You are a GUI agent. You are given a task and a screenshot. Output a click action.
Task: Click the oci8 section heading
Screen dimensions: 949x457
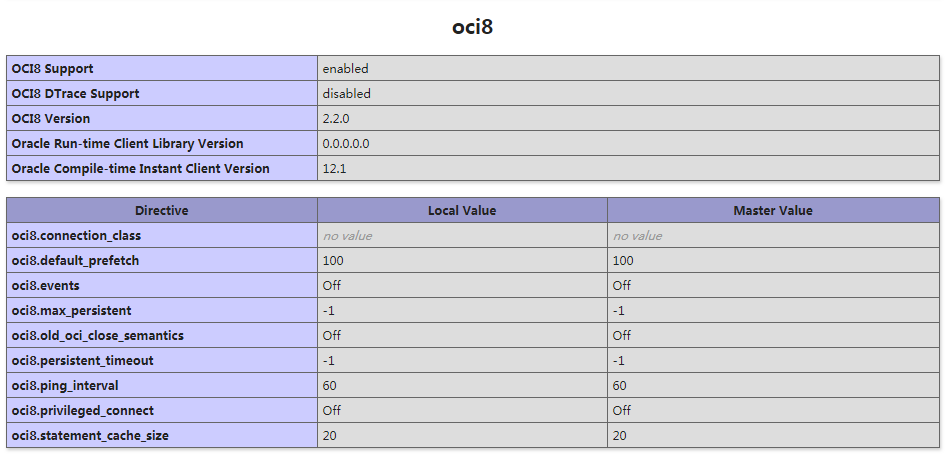pyautogui.click(x=472, y=27)
